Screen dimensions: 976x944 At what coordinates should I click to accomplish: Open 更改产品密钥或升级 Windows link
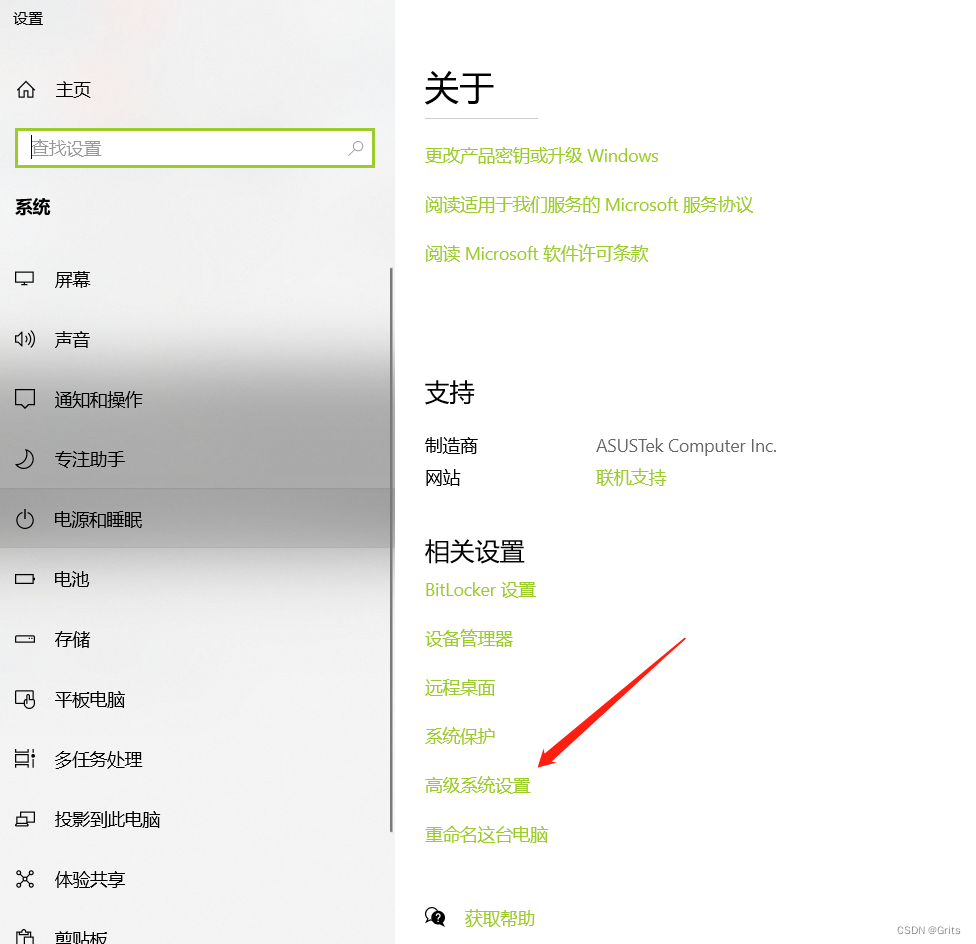542,156
